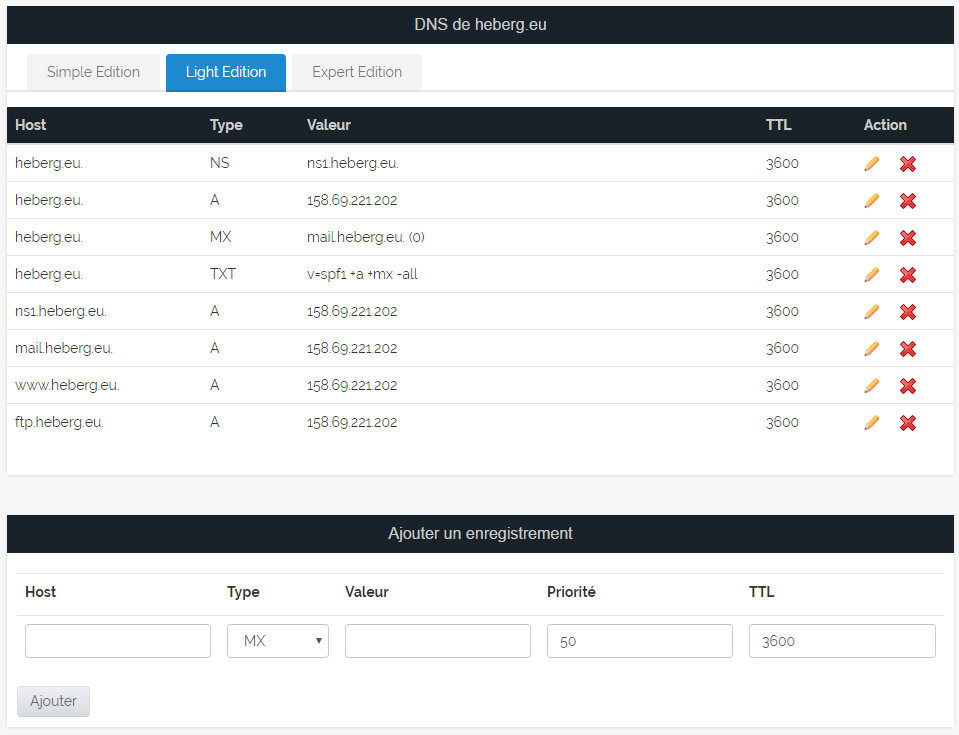This screenshot has width=959, height=735.
Task: Edit the heberg.eu A record
Action: 871,201
